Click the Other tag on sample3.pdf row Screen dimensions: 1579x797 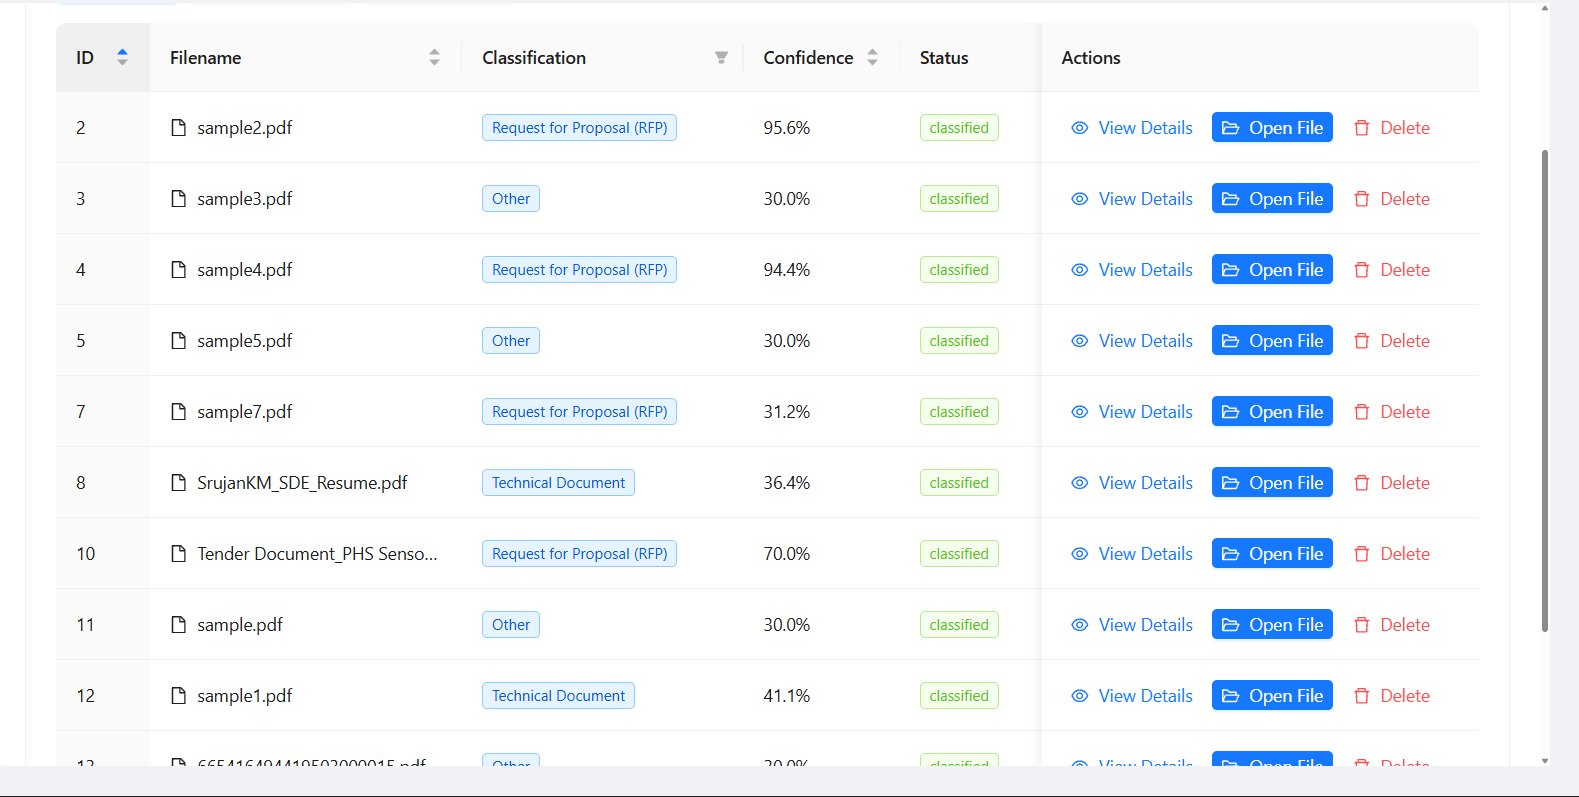[x=511, y=198]
